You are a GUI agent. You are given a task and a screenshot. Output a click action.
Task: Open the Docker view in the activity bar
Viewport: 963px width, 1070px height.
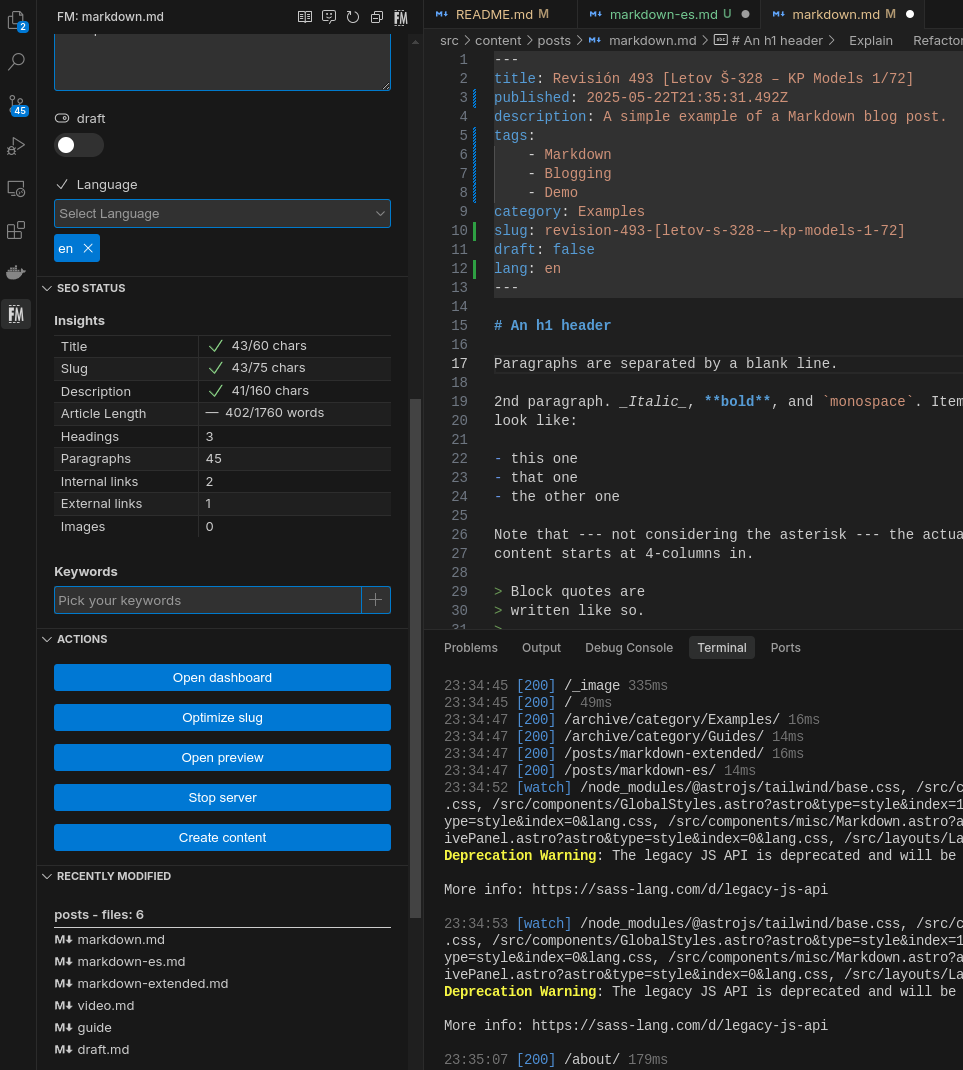coord(16,272)
